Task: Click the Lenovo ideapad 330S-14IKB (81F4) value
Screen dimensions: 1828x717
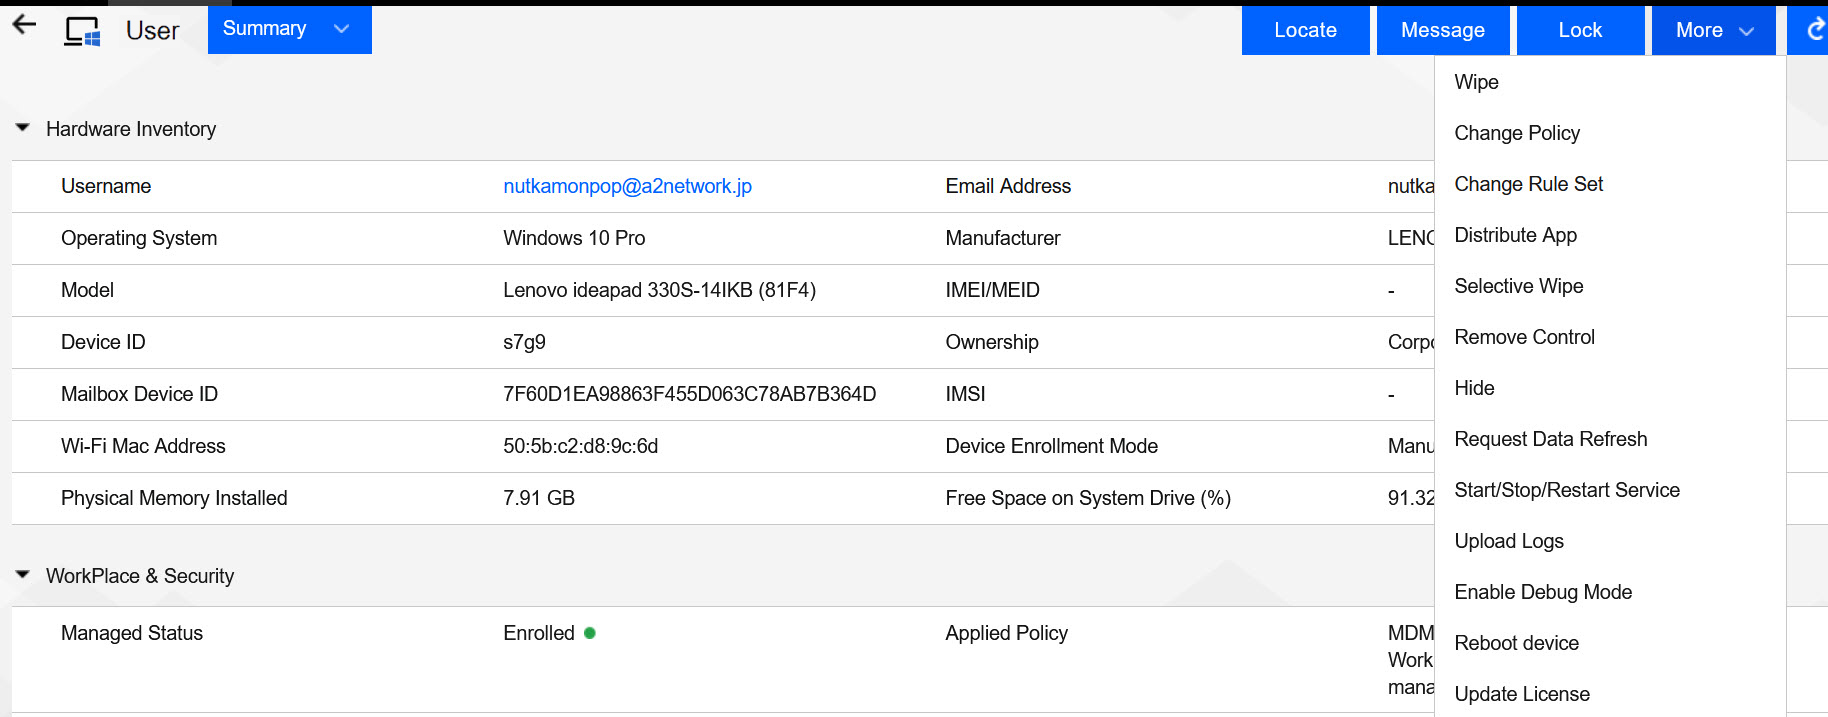Action: click(x=659, y=290)
